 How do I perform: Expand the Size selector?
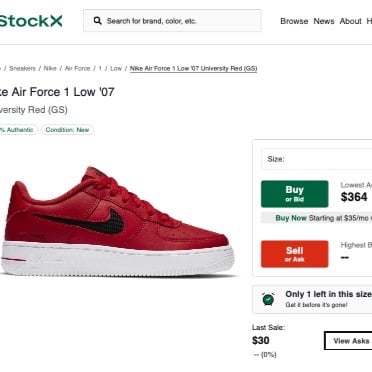pyautogui.click(x=316, y=159)
